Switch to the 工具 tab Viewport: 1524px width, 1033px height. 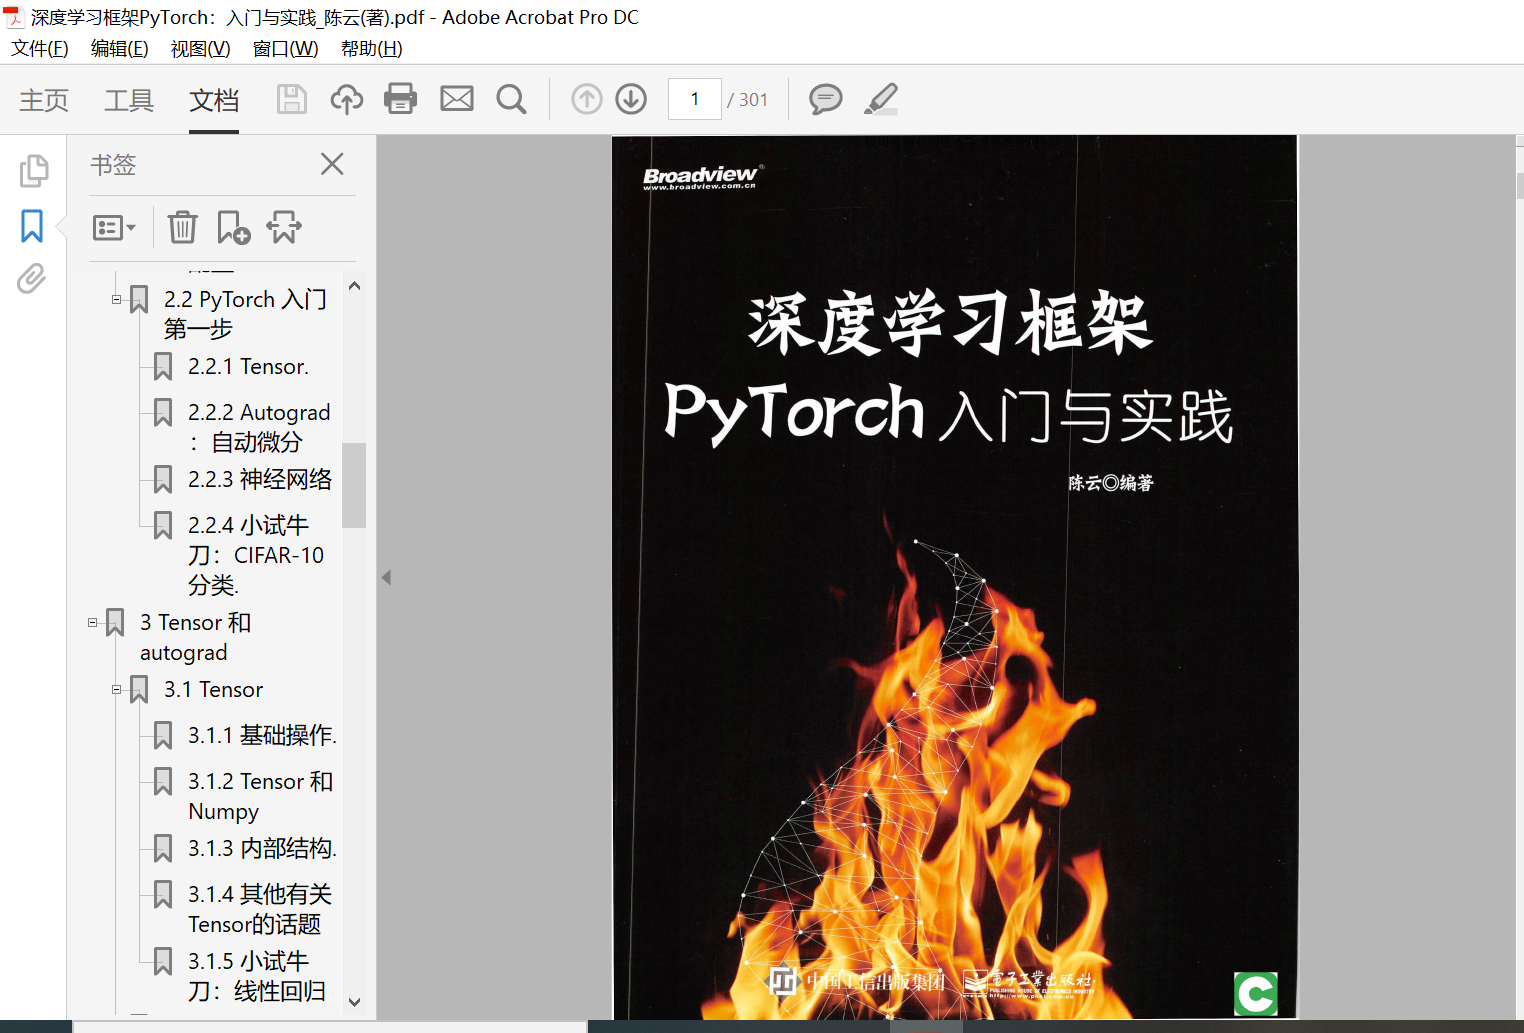pos(129,100)
